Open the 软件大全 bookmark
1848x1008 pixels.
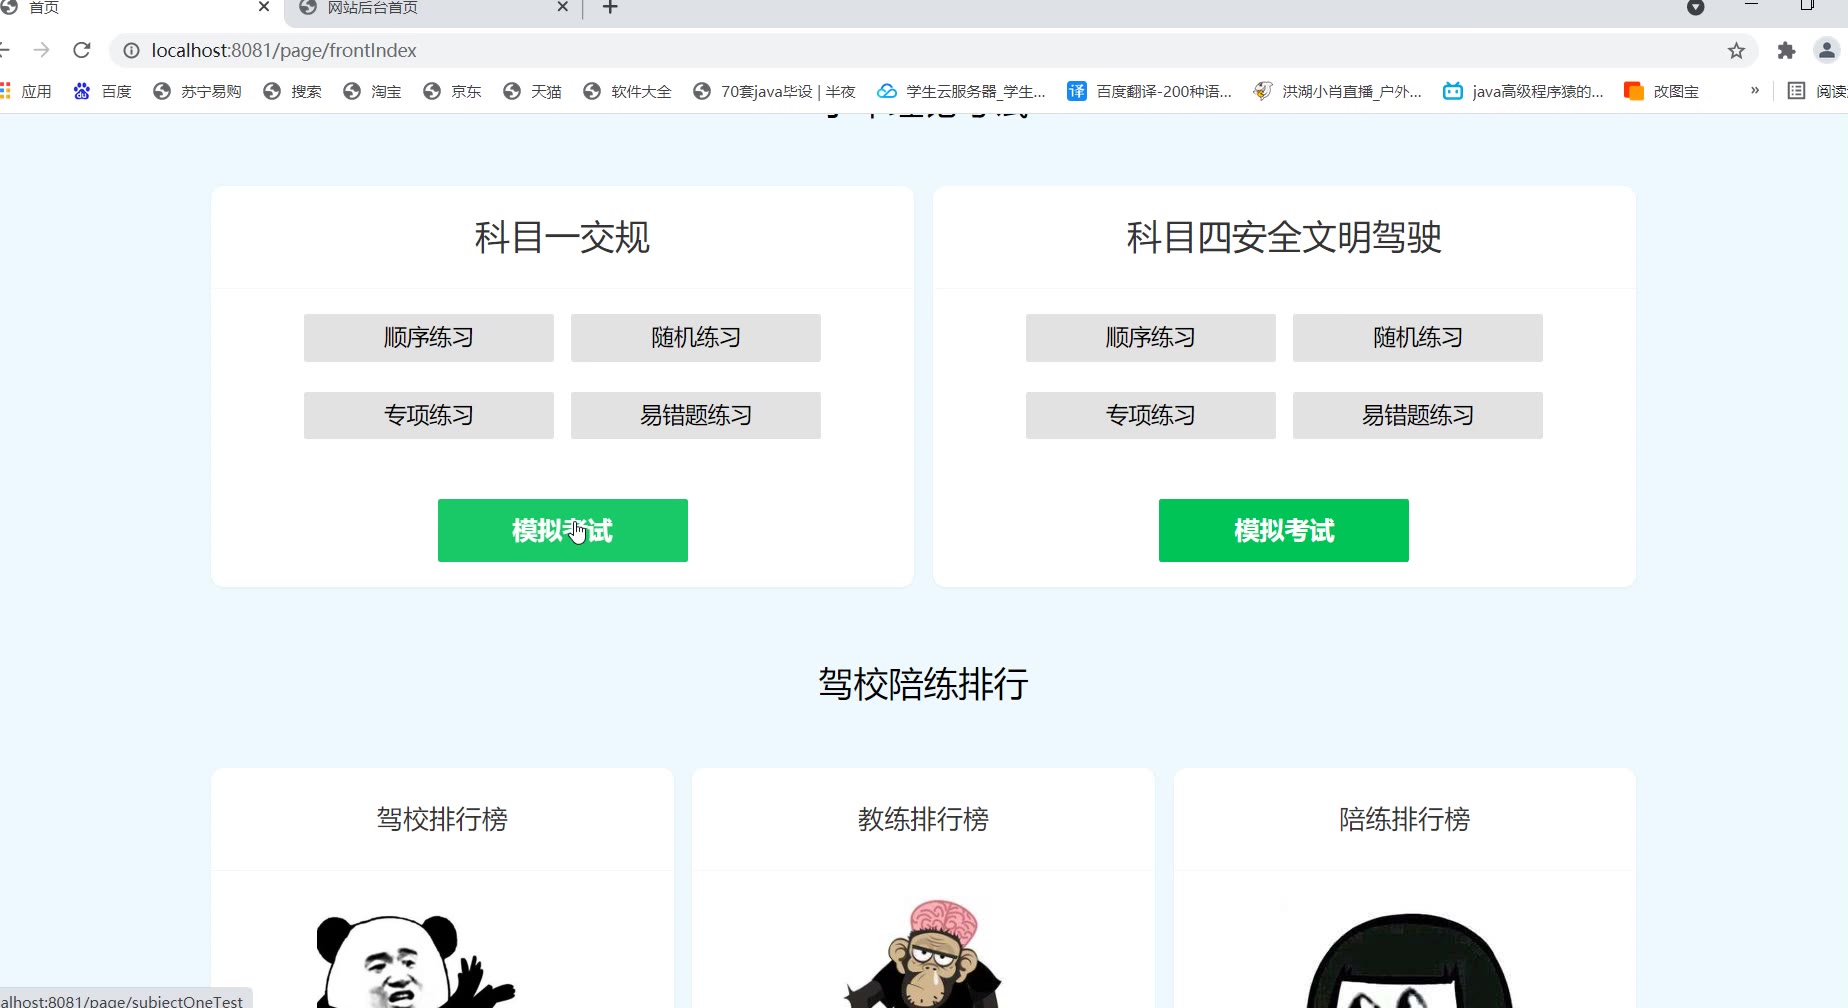(x=627, y=91)
